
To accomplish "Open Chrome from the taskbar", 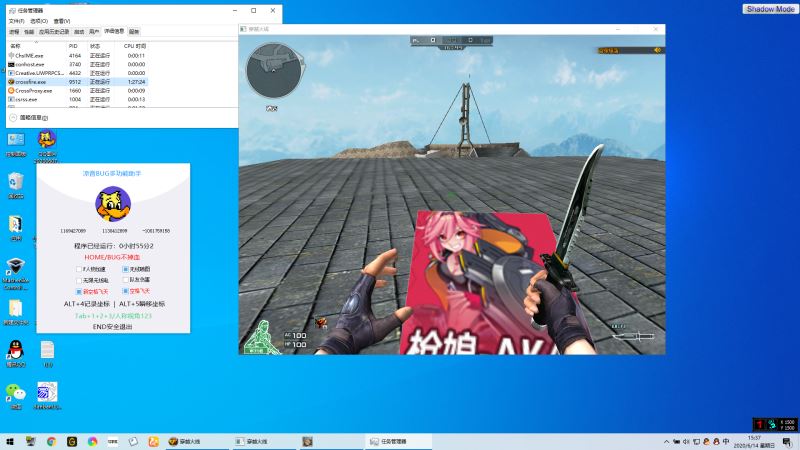I will coord(51,441).
